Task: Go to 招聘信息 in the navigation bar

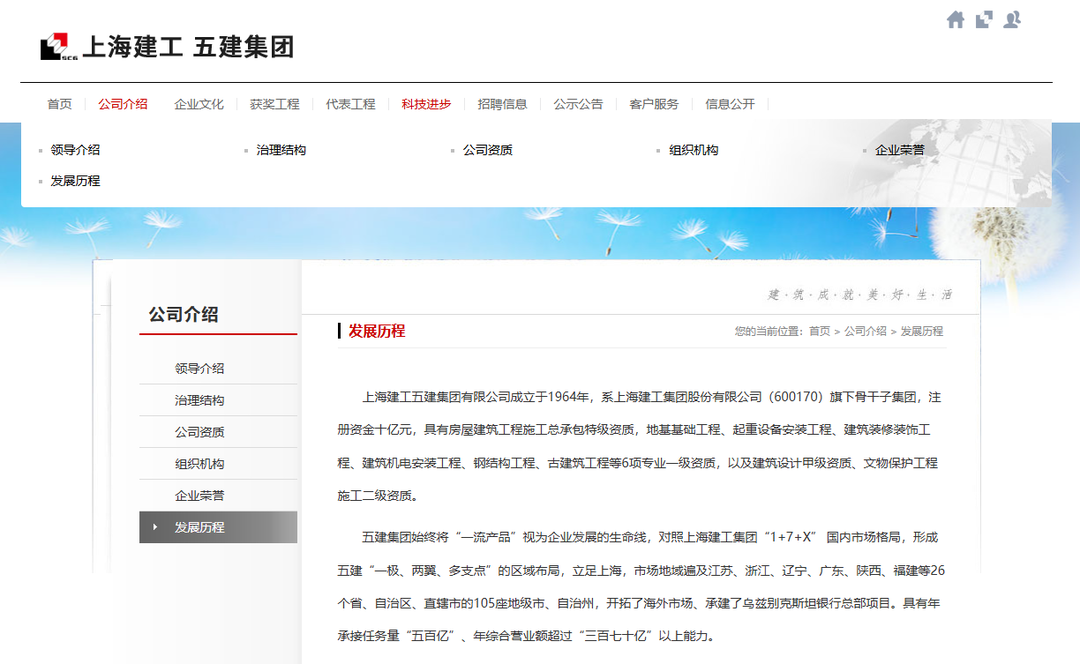Action: tap(502, 104)
